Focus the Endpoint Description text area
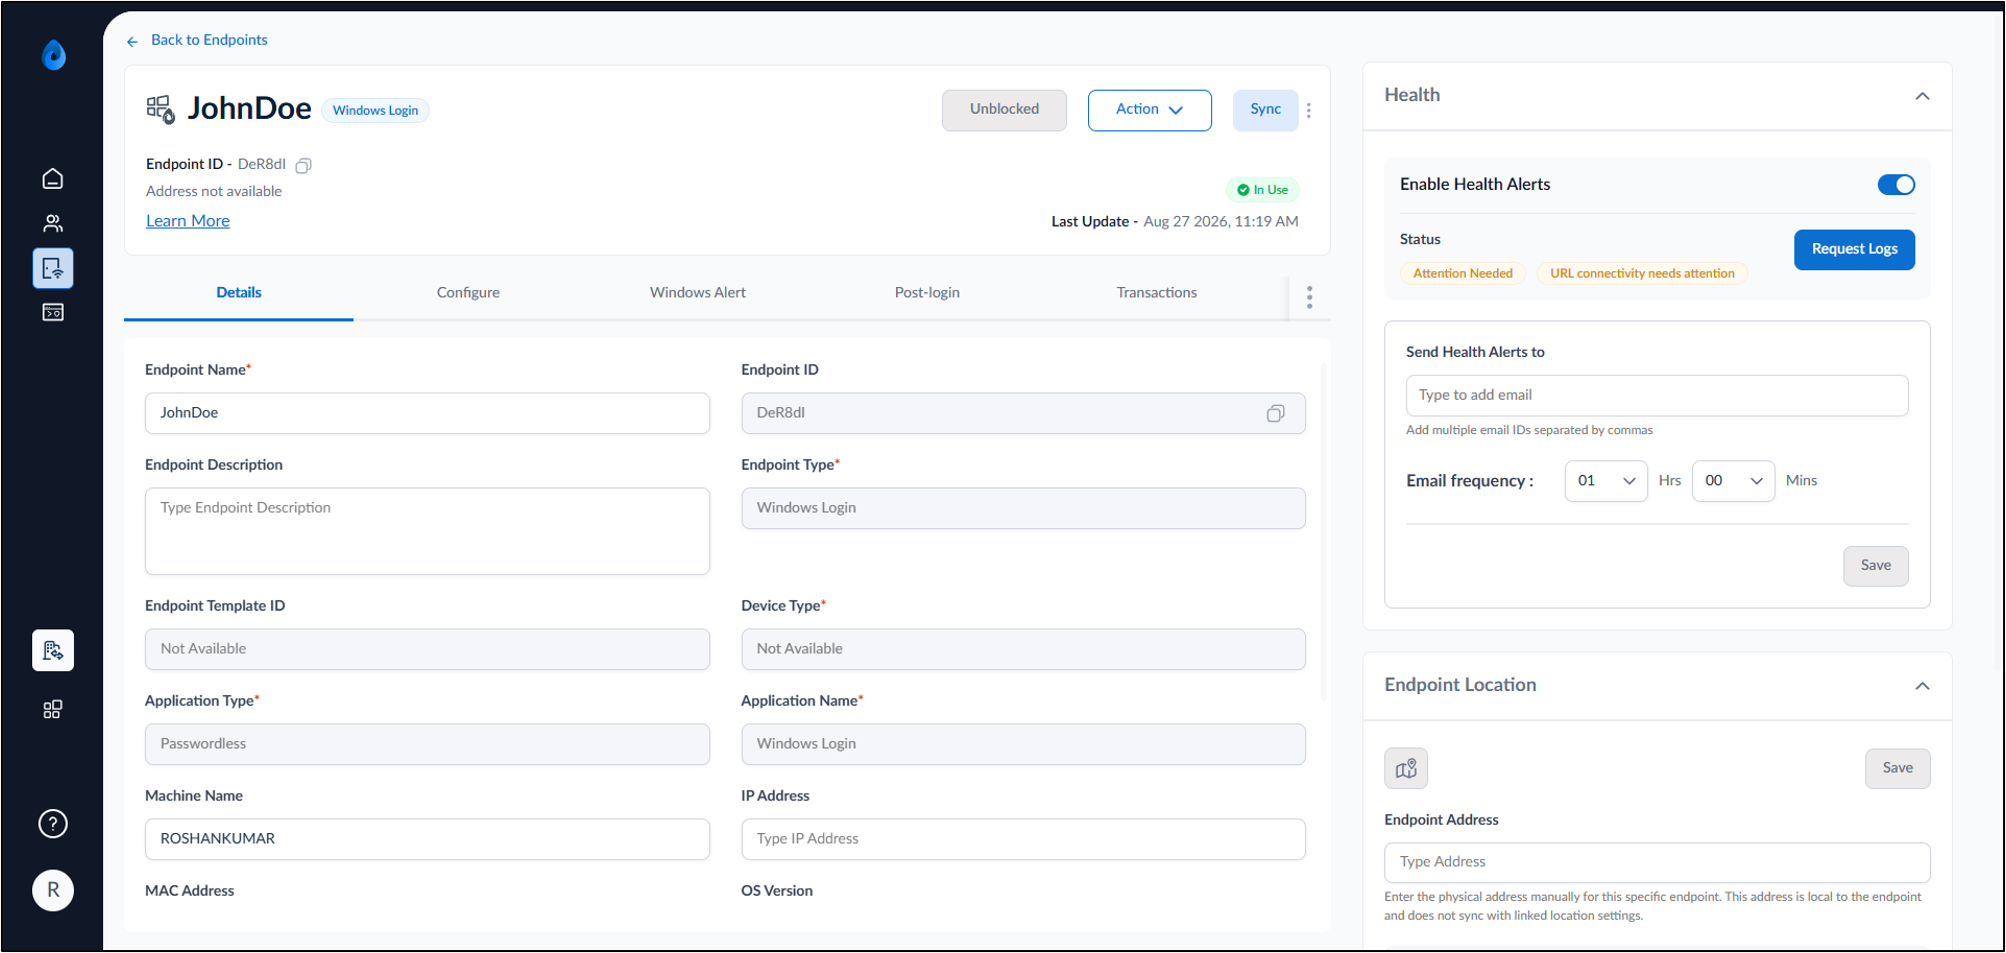Screen dimensions: 2006x953 click(427, 531)
